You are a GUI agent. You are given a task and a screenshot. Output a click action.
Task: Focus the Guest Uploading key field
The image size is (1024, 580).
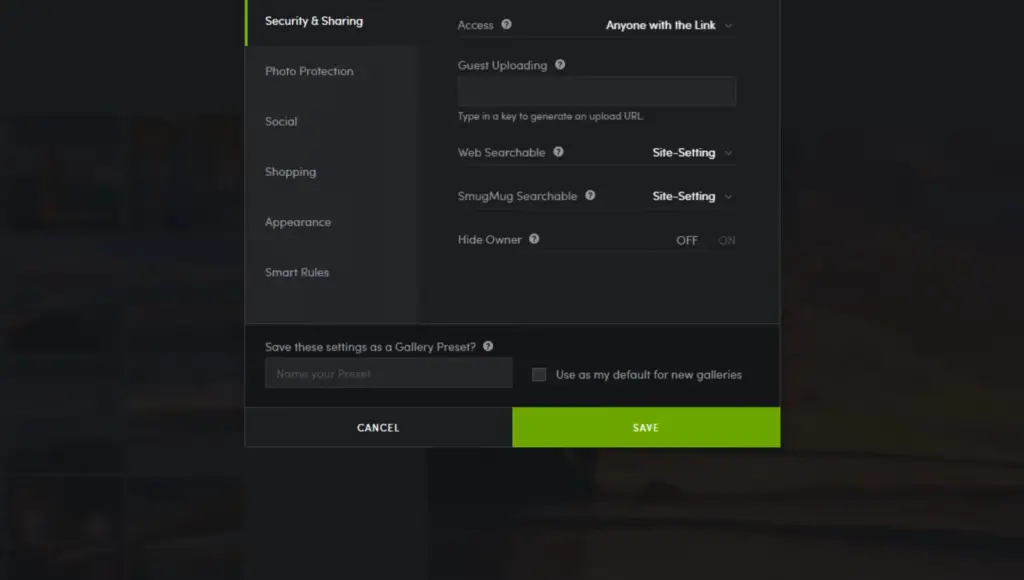597,92
